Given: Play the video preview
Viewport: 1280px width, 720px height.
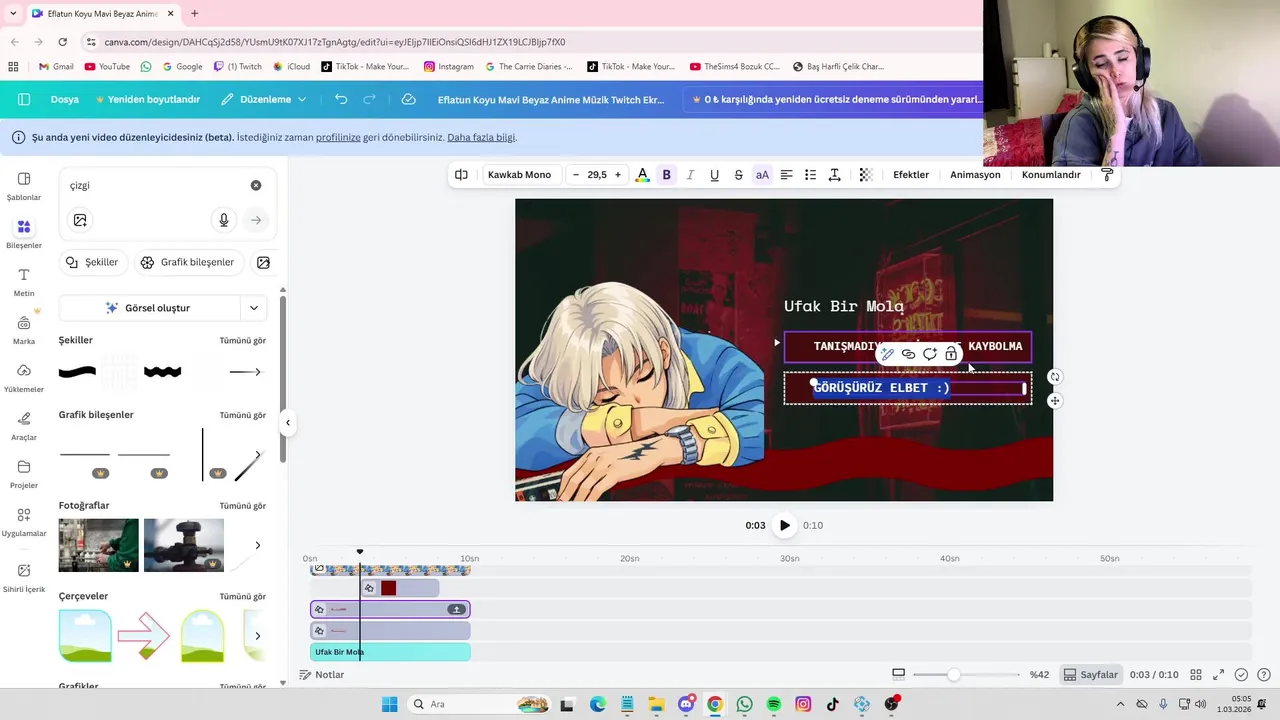Looking at the screenshot, I should (785, 525).
